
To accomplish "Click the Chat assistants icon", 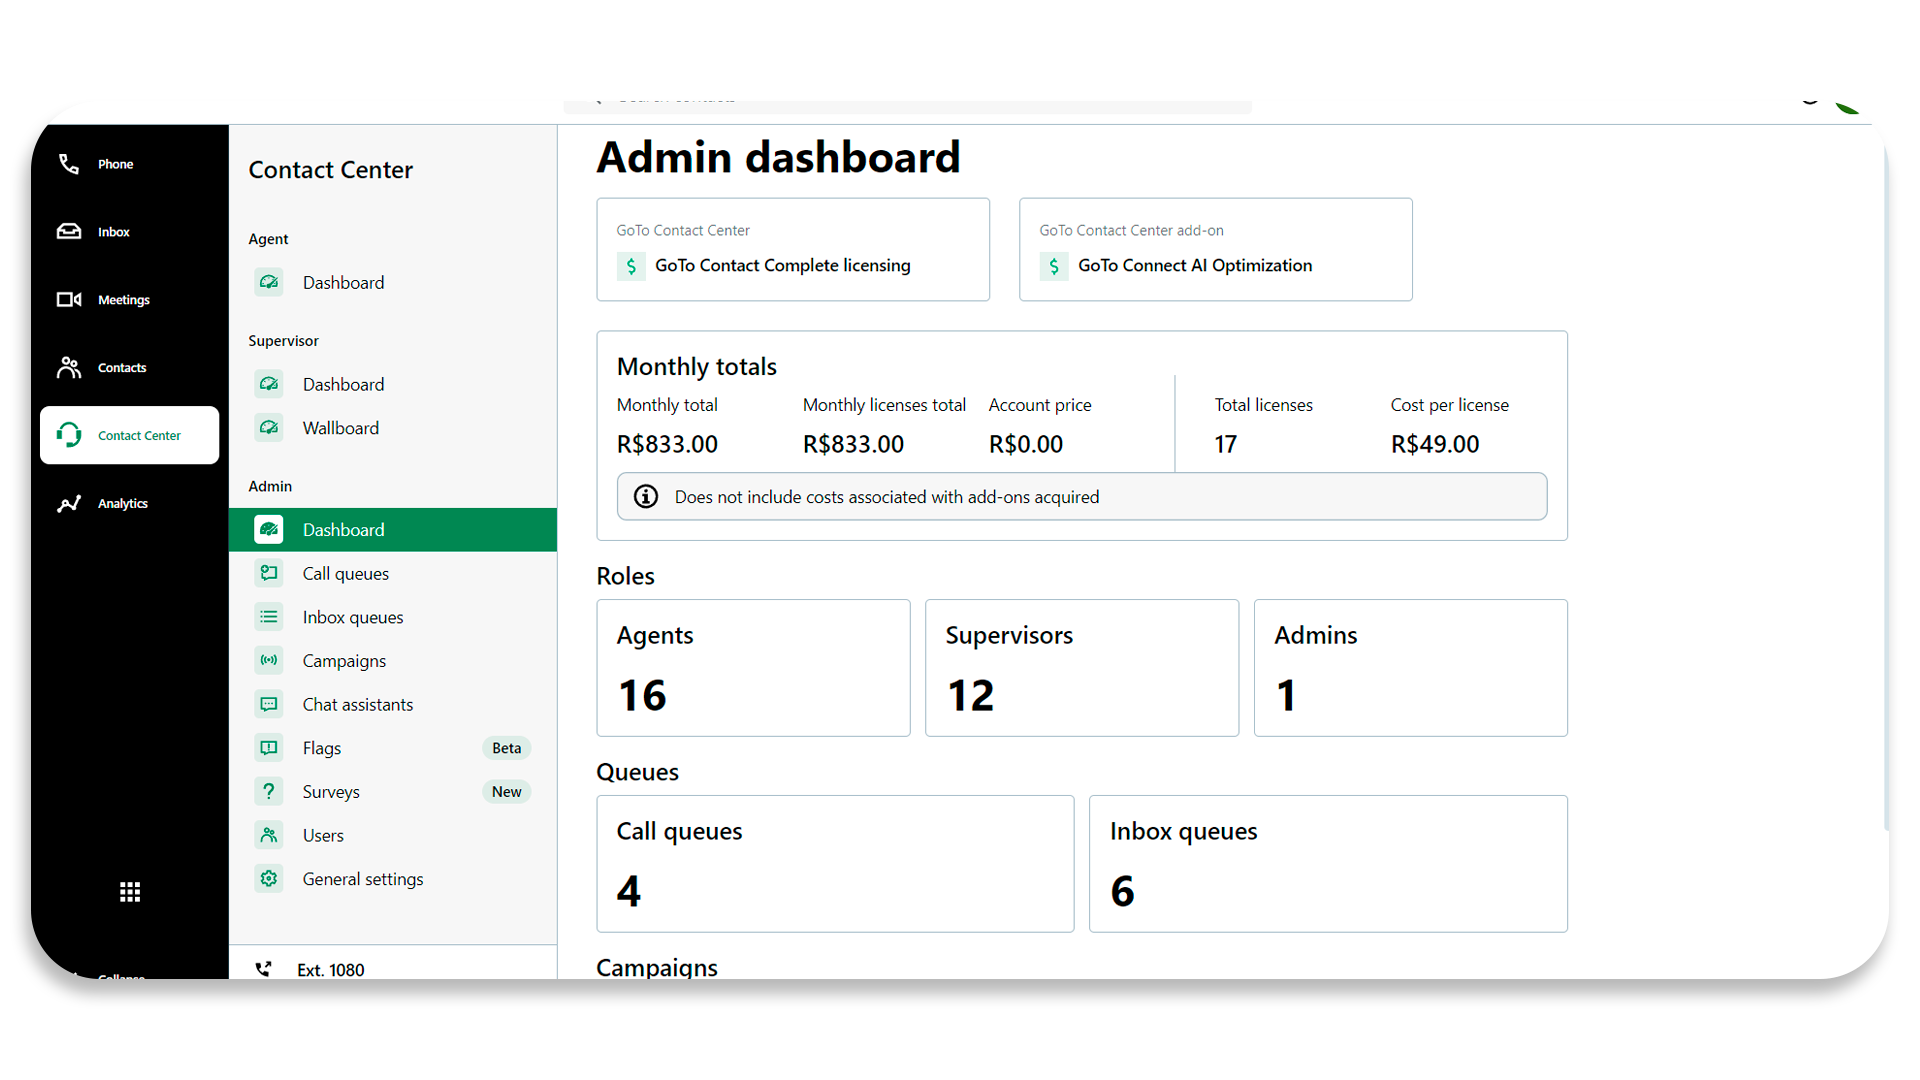I will 269,704.
